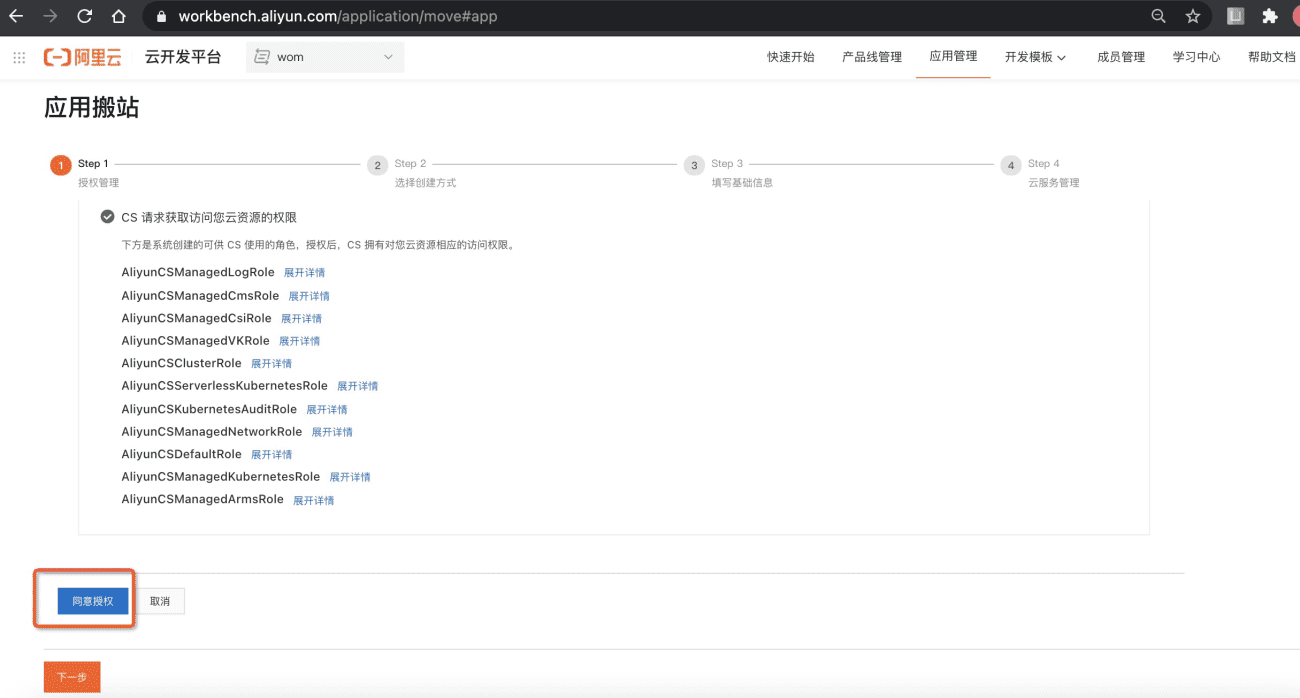Screen dimensions: 1300x698
Task: Open the 帮助文档 help documentation link
Action: click(1271, 57)
